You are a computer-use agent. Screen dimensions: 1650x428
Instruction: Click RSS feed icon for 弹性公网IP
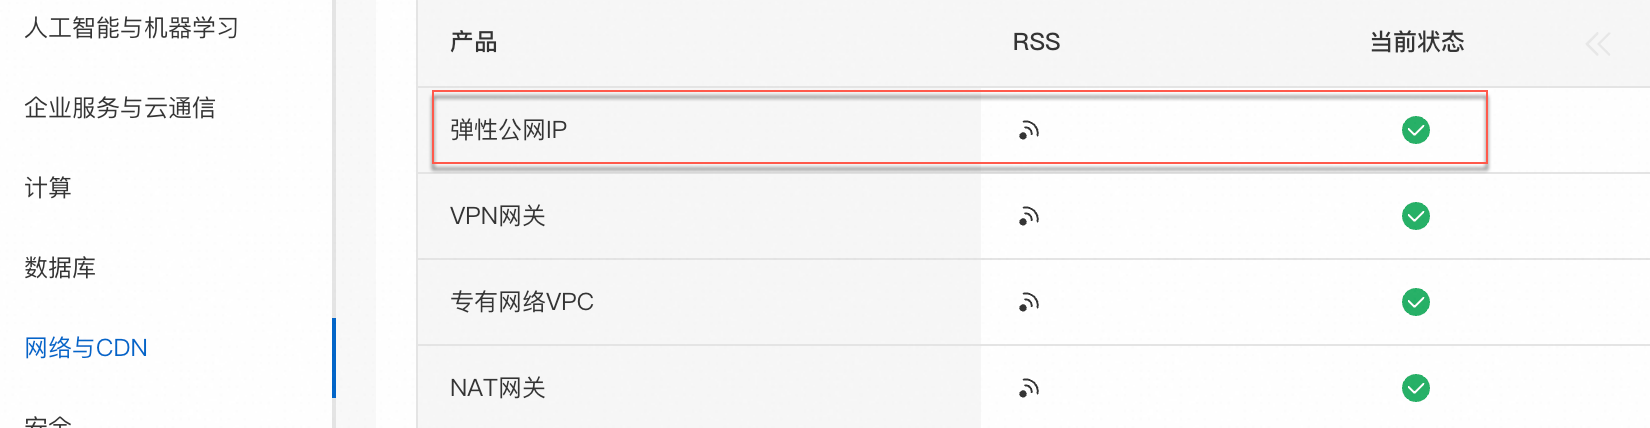(1029, 130)
